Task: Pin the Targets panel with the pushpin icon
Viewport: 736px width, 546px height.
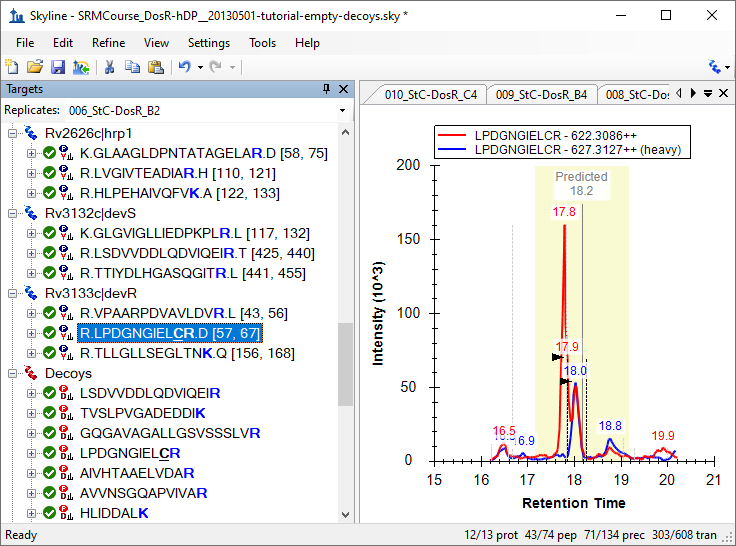Action: (326, 89)
